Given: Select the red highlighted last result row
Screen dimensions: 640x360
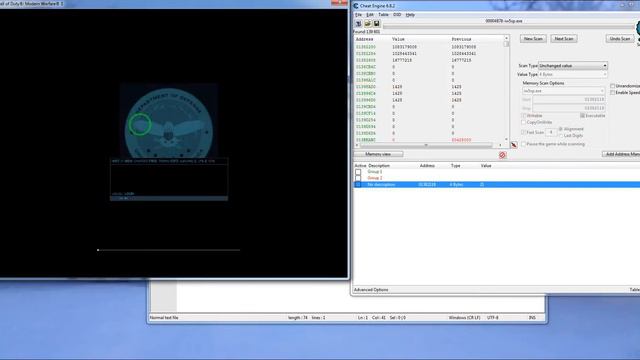Looking at the screenshot, I should [x=429, y=140].
